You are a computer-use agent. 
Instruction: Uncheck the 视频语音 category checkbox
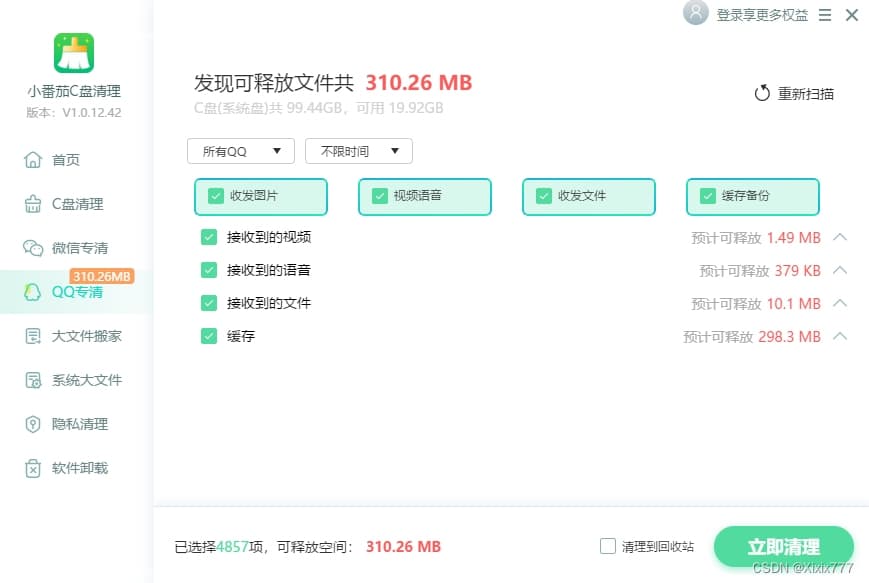380,196
